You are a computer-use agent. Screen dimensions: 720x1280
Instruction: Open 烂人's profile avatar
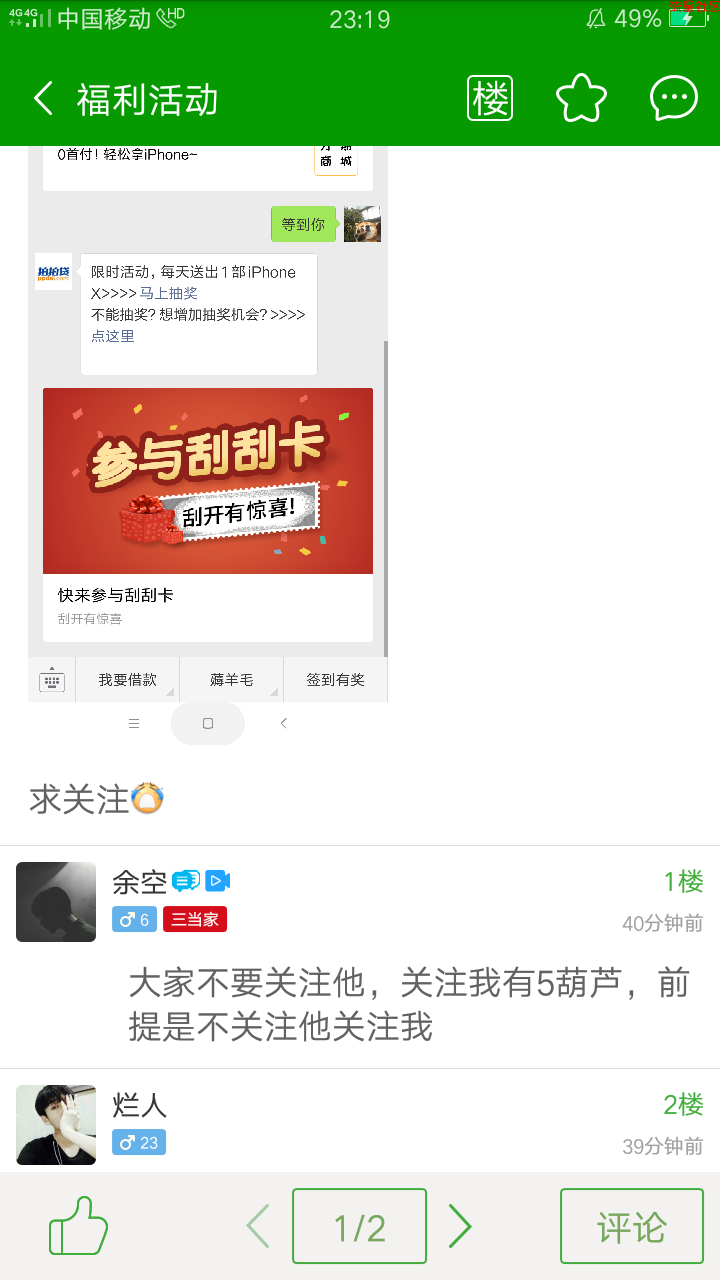pyautogui.click(x=56, y=1125)
